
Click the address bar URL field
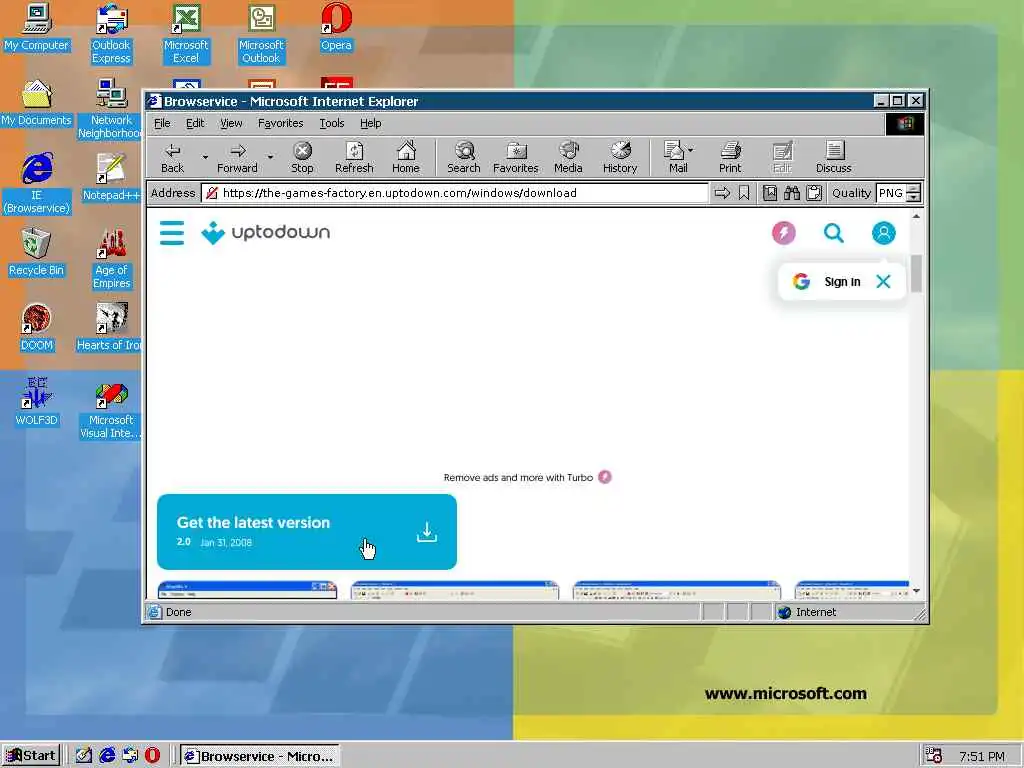pyautogui.click(x=455, y=193)
